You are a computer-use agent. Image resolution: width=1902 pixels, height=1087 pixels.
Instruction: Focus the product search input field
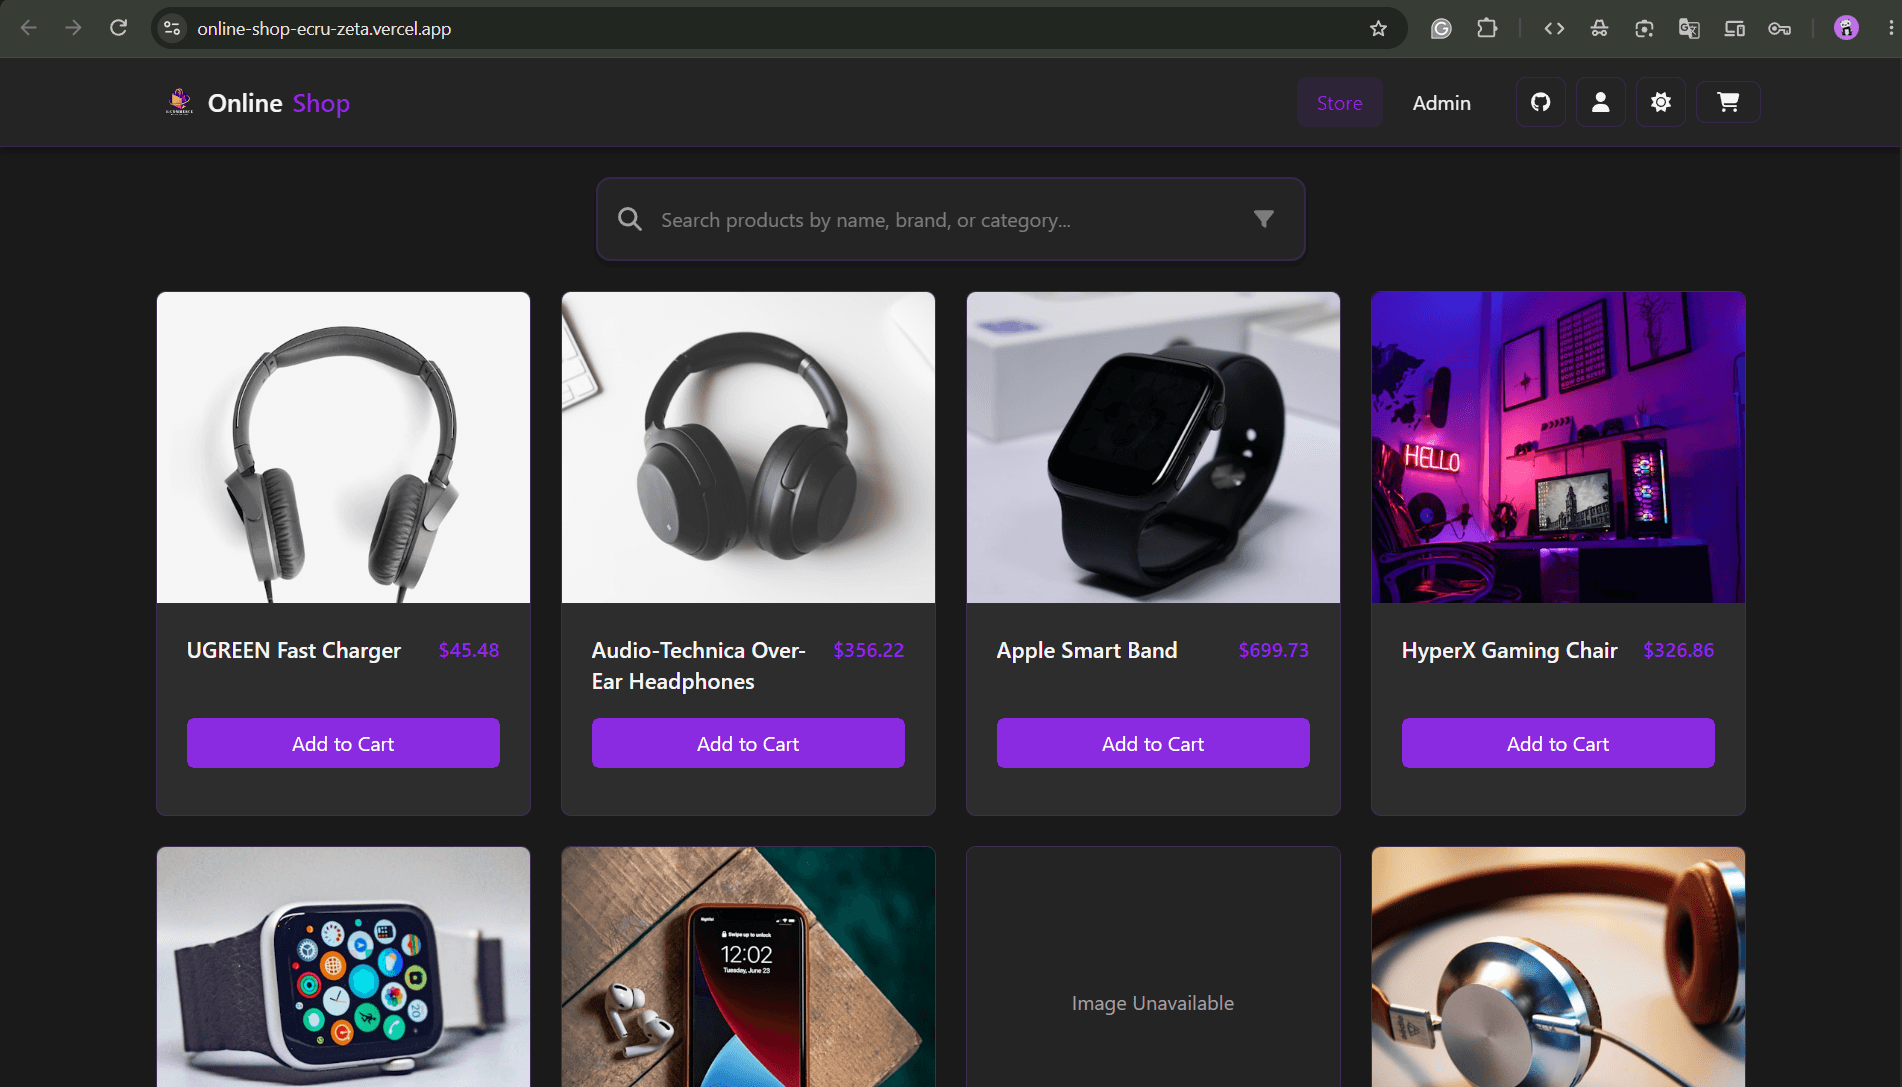pos(950,219)
